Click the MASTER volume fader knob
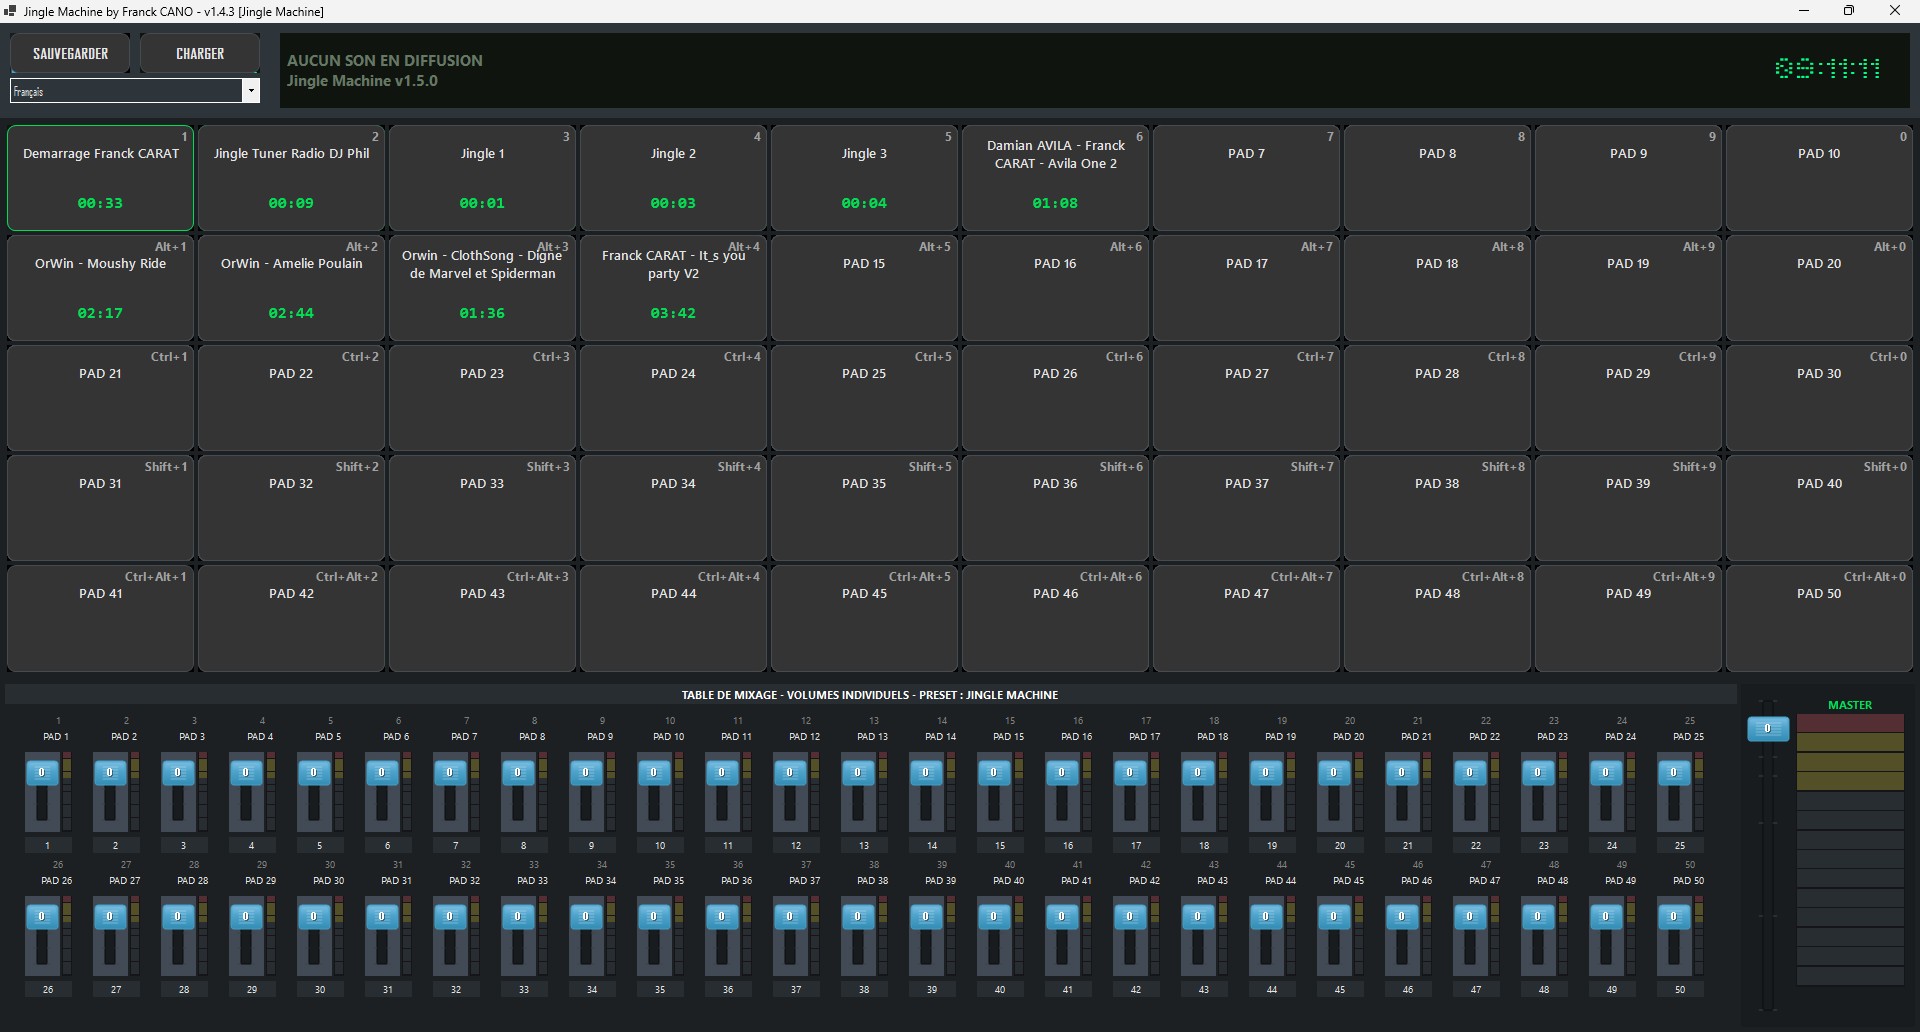1920x1032 pixels. 1768,729
